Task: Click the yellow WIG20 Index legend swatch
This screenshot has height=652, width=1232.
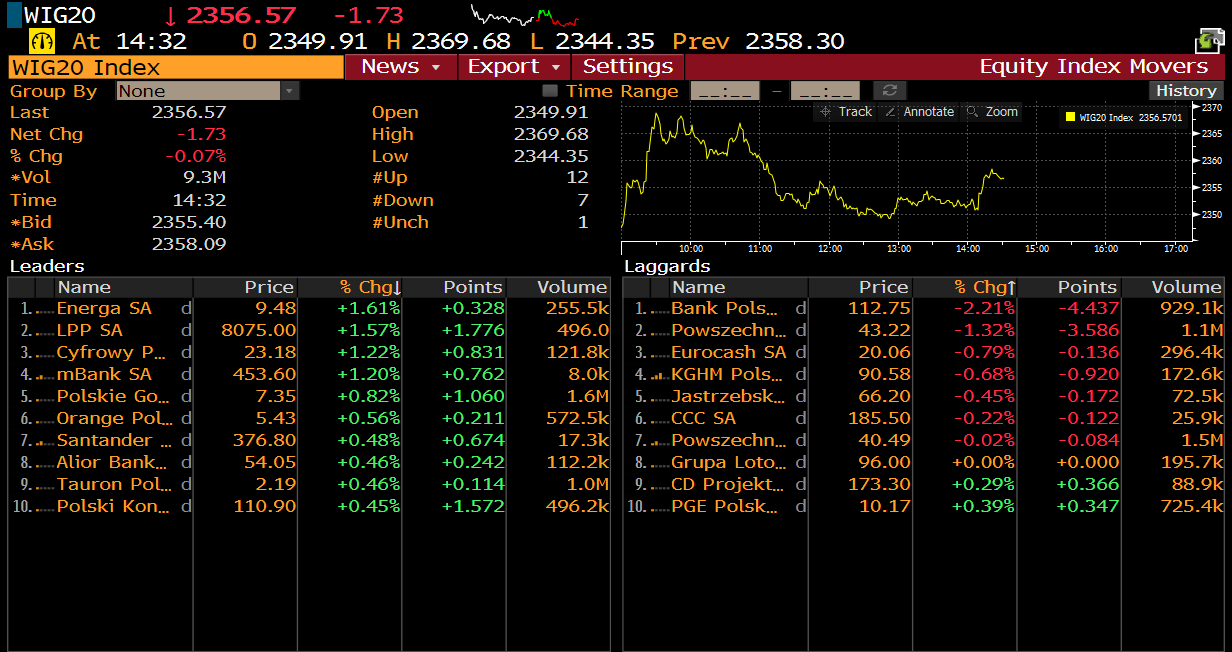Action: pyautogui.click(x=1070, y=117)
